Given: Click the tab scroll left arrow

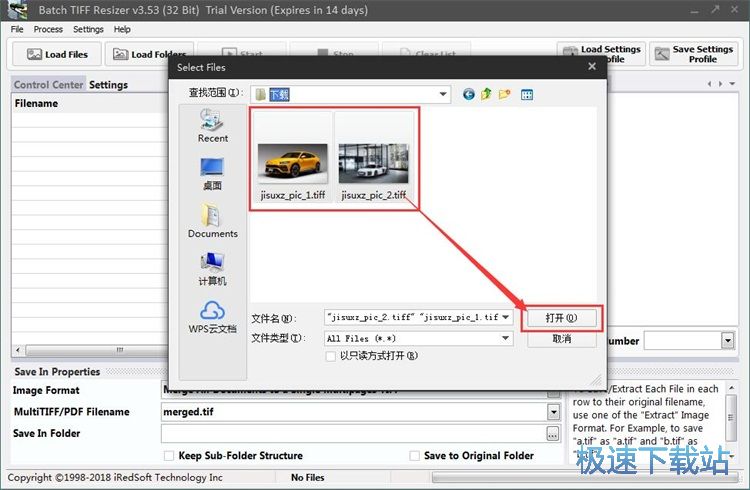Looking at the screenshot, I should tap(709, 84).
